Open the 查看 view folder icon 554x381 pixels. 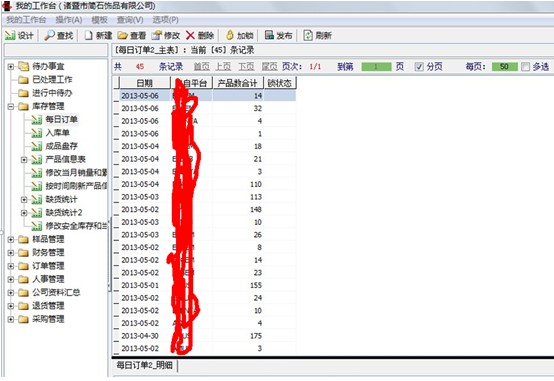click(123, 35)
